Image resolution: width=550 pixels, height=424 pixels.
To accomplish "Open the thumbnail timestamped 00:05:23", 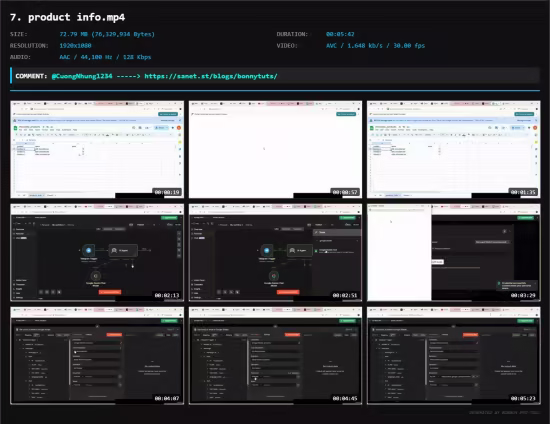I will (454, 356).
